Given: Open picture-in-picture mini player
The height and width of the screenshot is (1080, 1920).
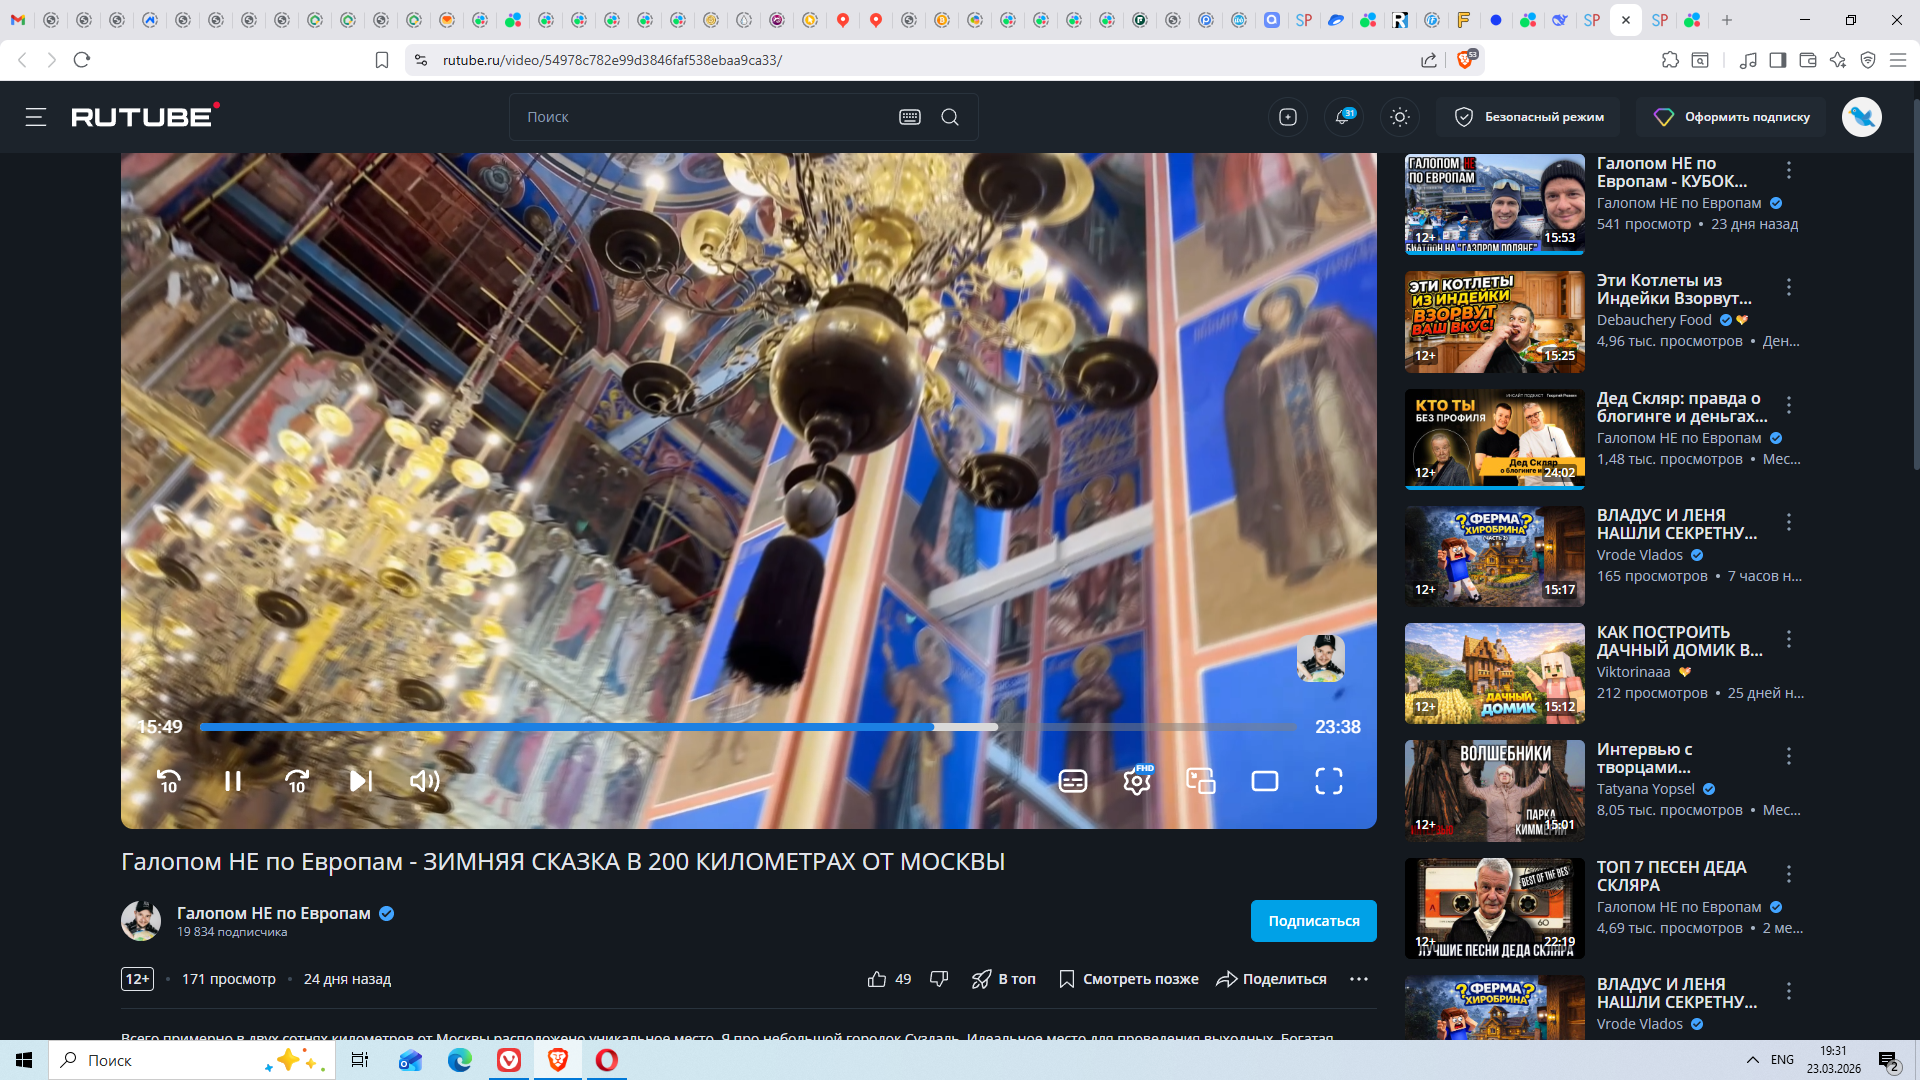Looking at the screenshot, I should 1200,781.
